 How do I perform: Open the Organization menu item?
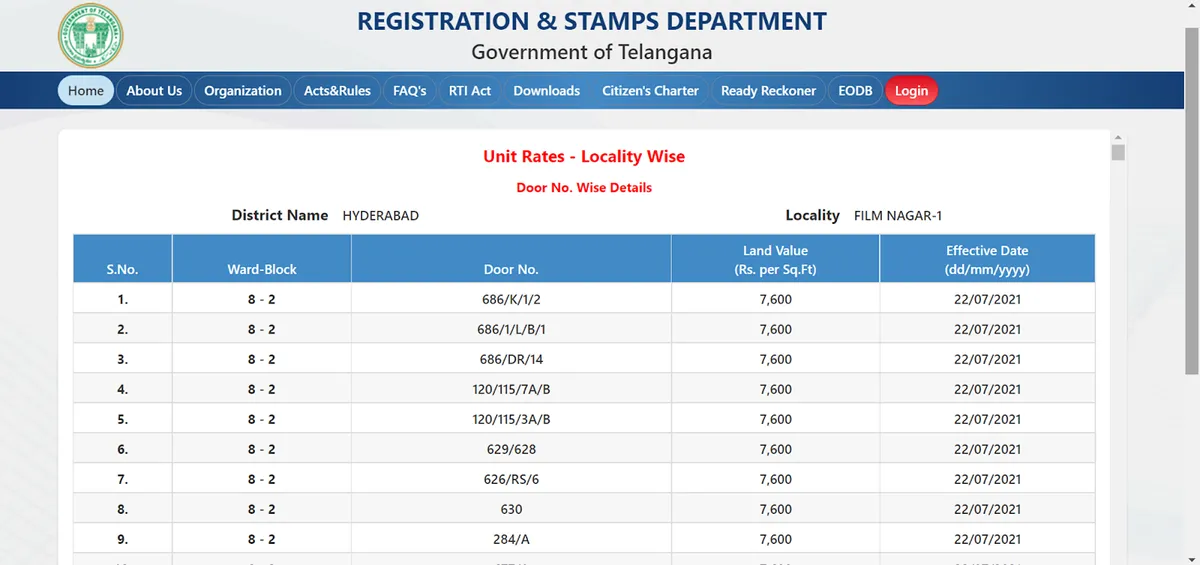pyautogui.click(x=243, y=91)
